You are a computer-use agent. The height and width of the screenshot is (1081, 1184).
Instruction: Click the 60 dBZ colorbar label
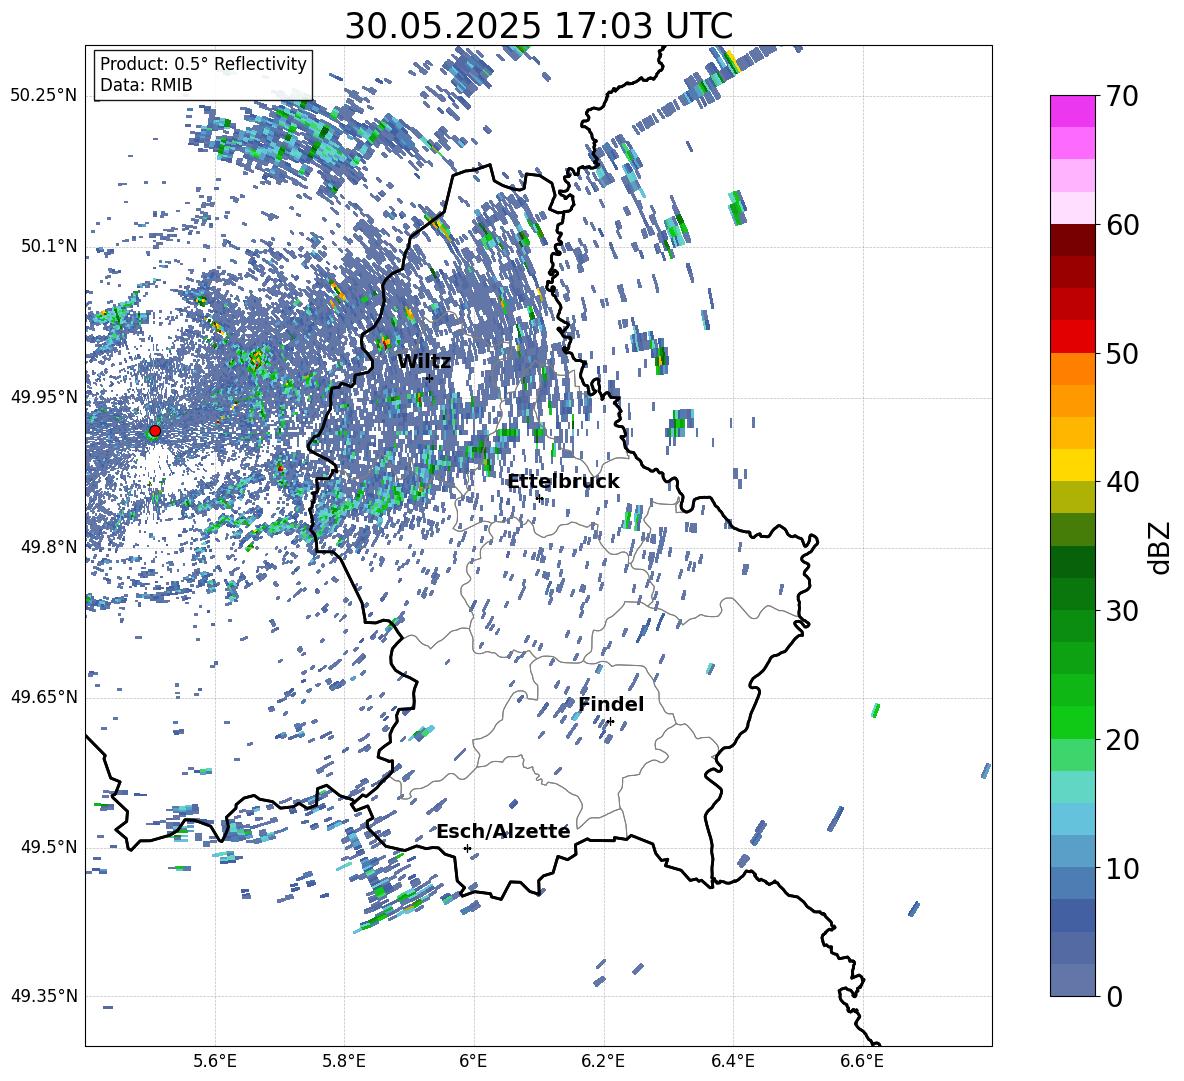click(x=1122, y=225)
